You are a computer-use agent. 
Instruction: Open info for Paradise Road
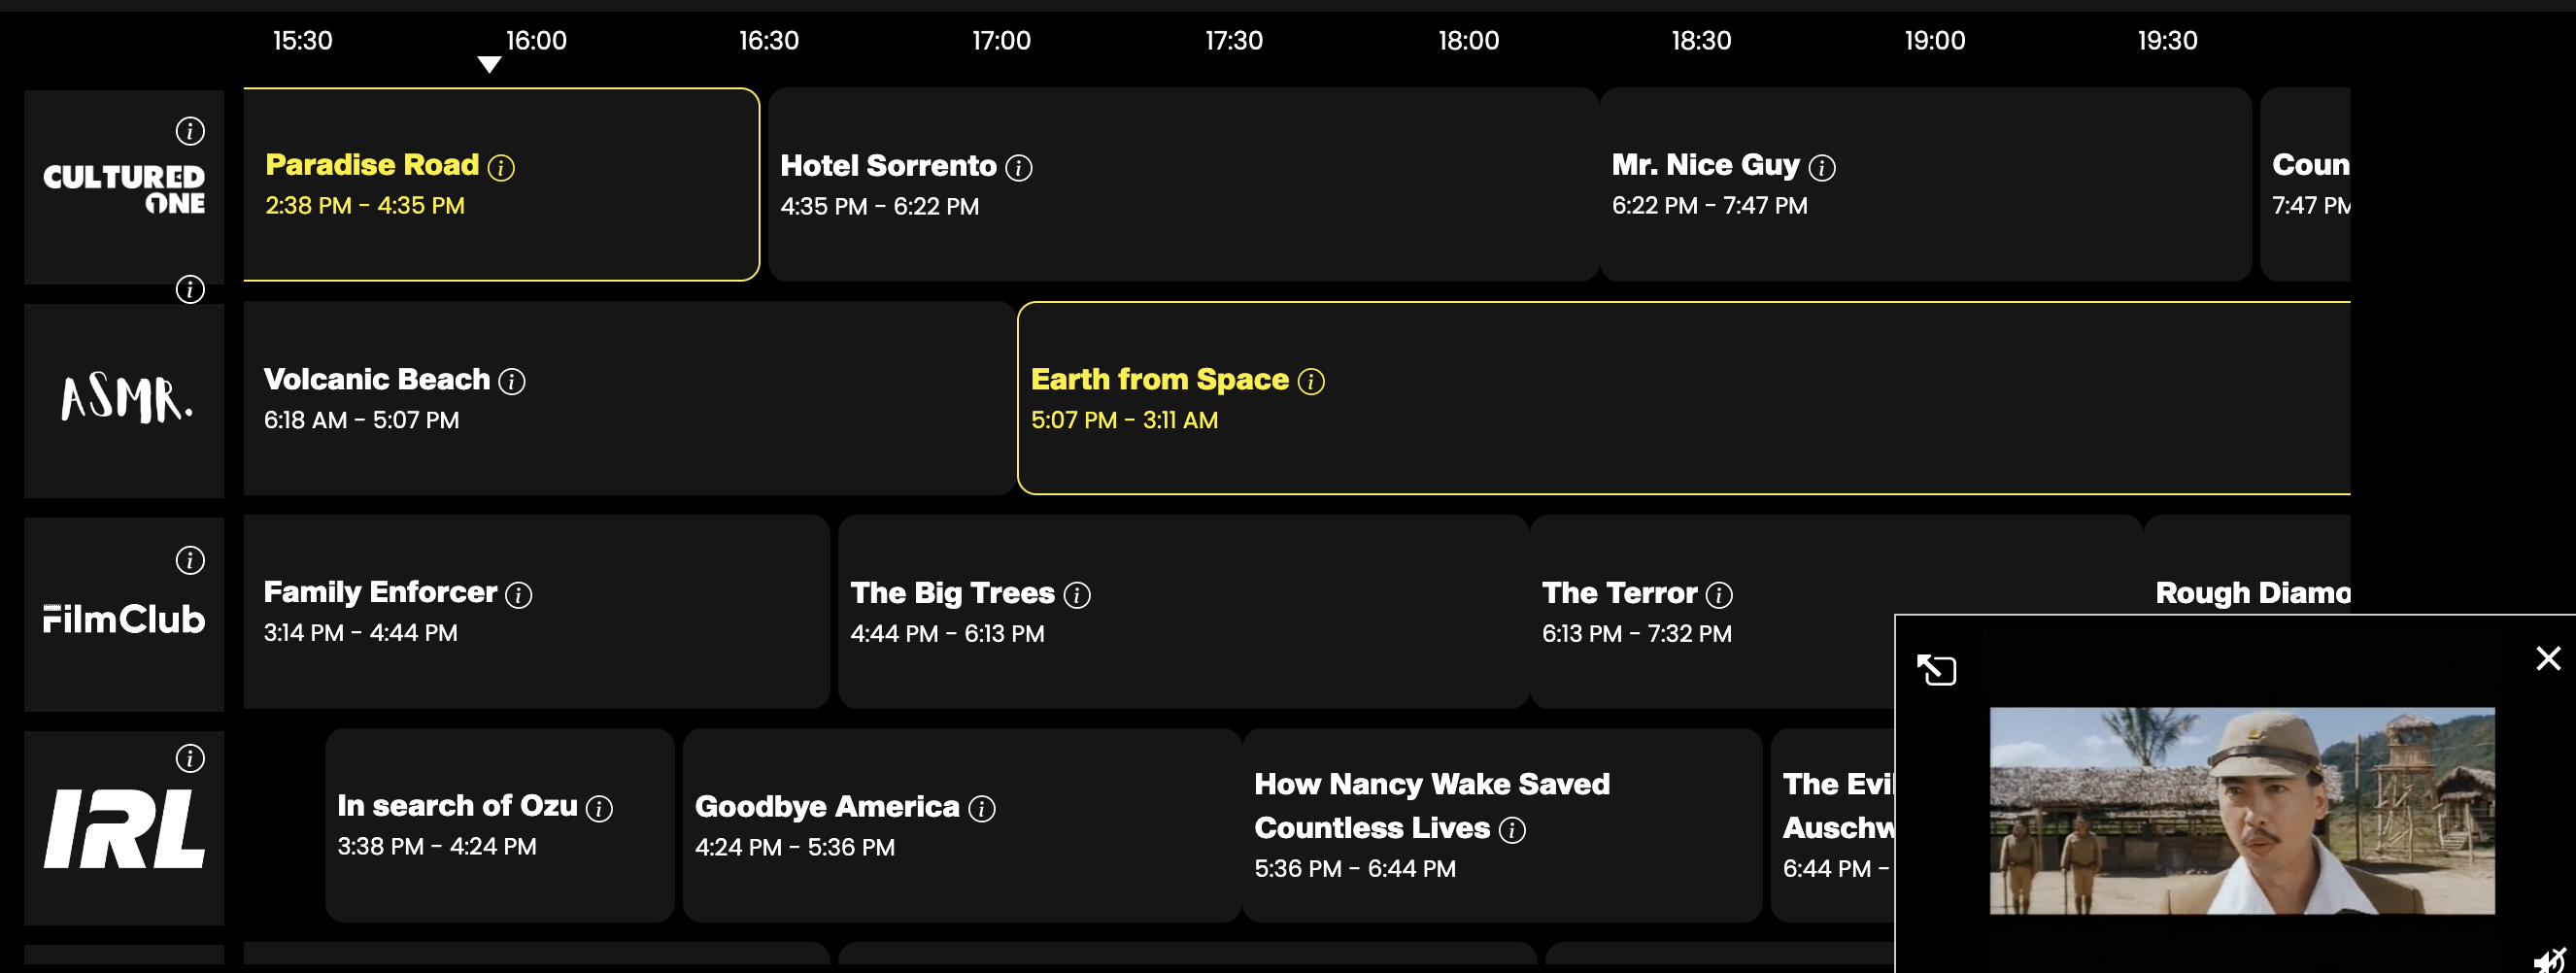click(x=501, y=167)
